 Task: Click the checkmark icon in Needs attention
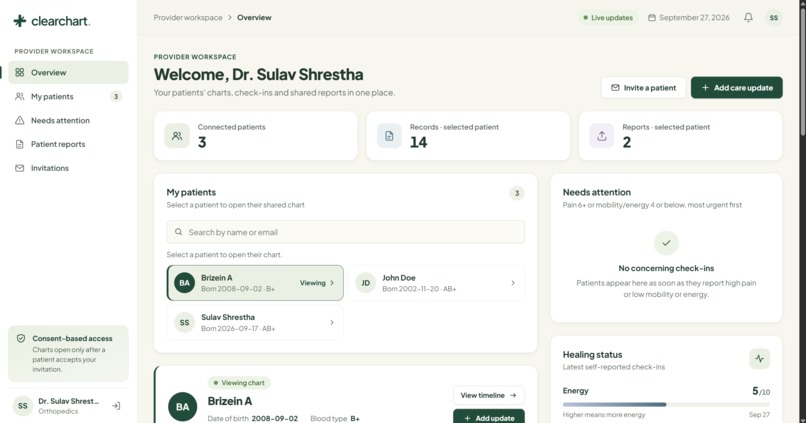tap(666, 243)
